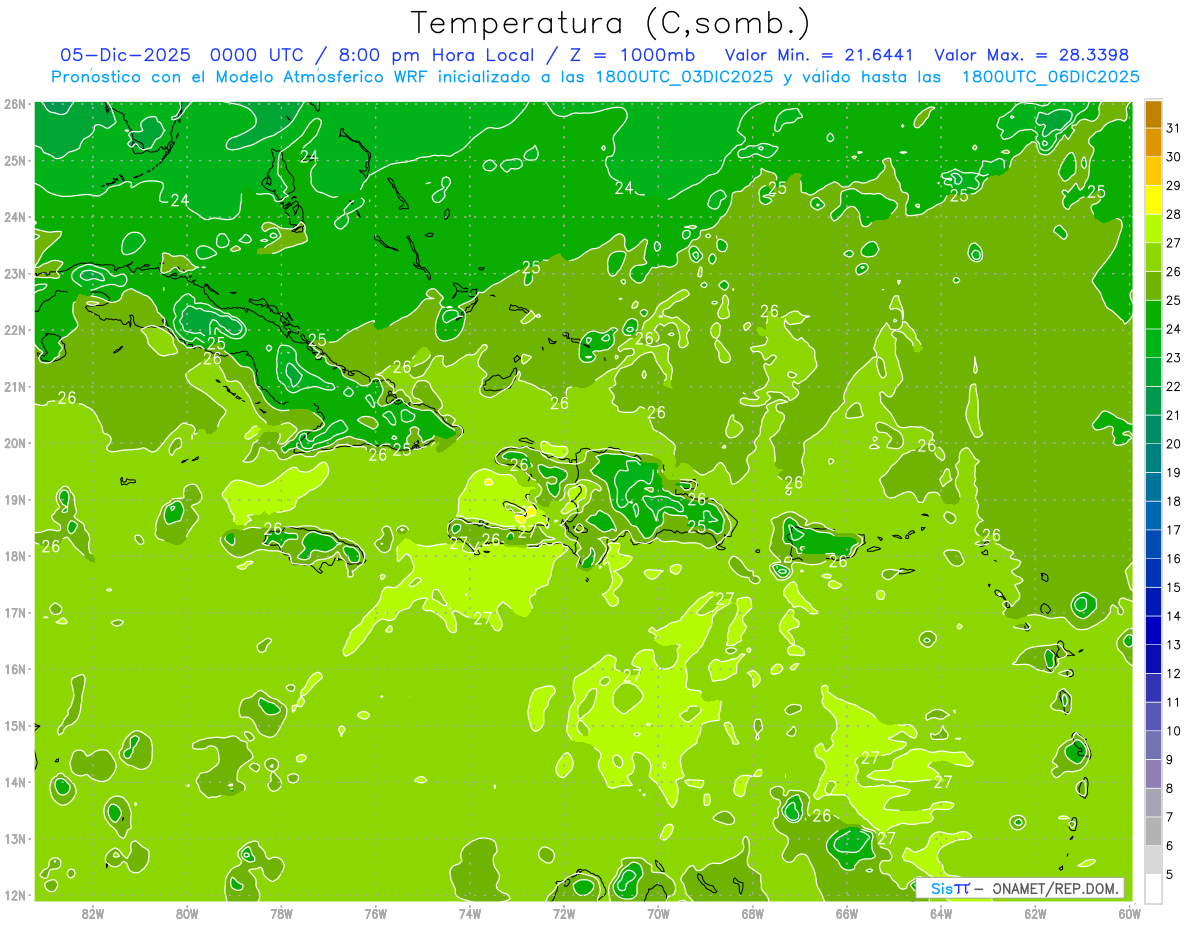Image resolution: width=1200 pixels, height=927 pixels.
Task: Click the 72W longitude axis label
Action: (564, 913)
